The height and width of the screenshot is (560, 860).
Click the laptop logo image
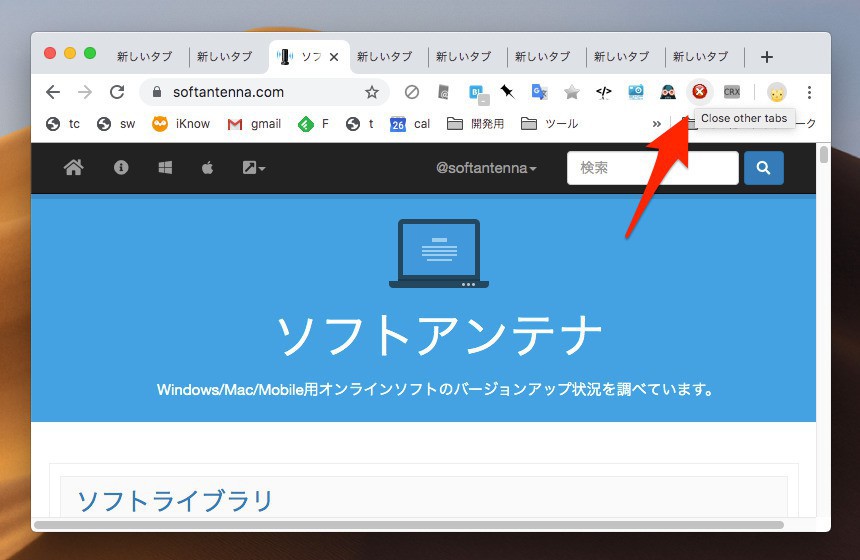[439, 253]
